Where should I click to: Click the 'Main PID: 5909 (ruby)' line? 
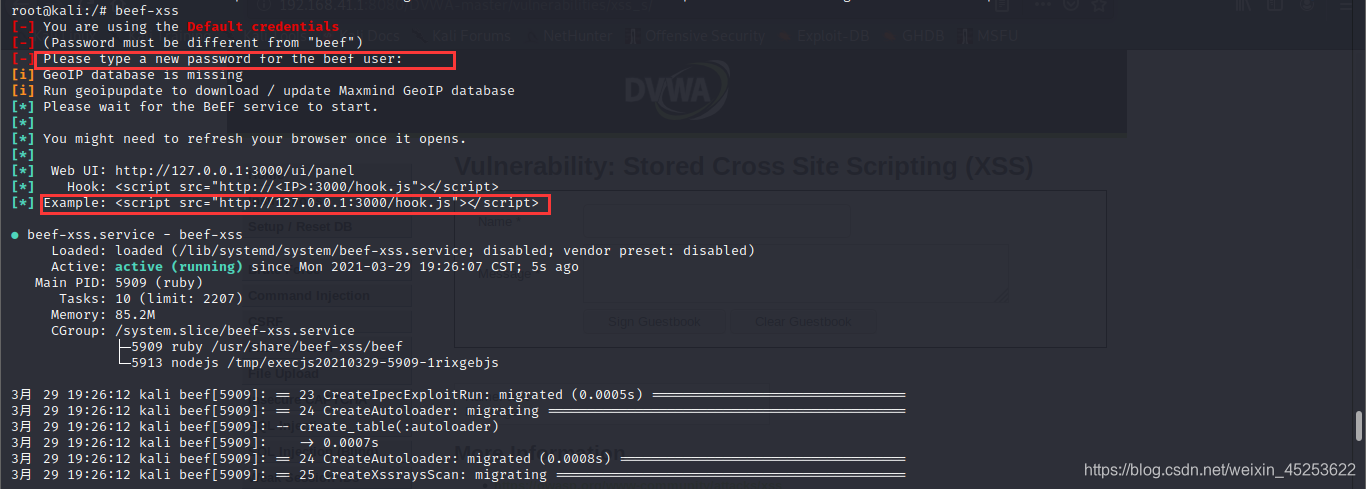pyautogui.click(x=118, y=283)
